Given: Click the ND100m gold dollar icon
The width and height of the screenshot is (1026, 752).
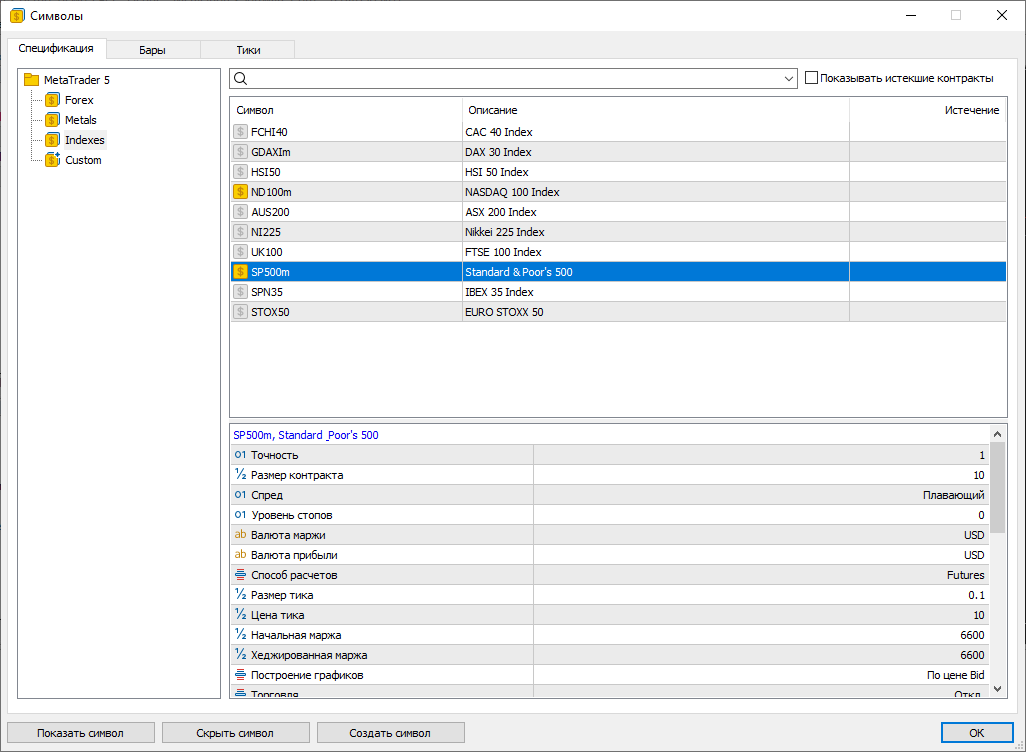Looking at the screenshot, I should 240,192.
